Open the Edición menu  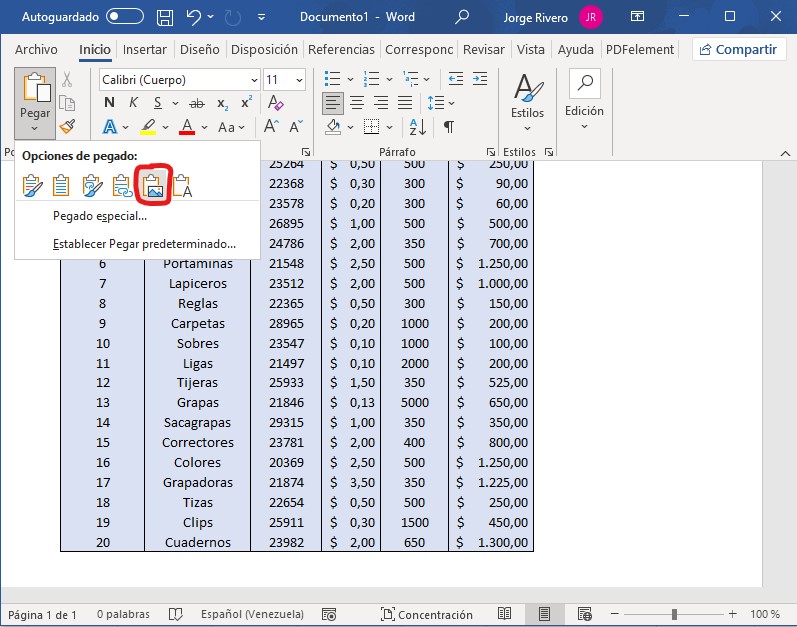[x=585, y=101]
